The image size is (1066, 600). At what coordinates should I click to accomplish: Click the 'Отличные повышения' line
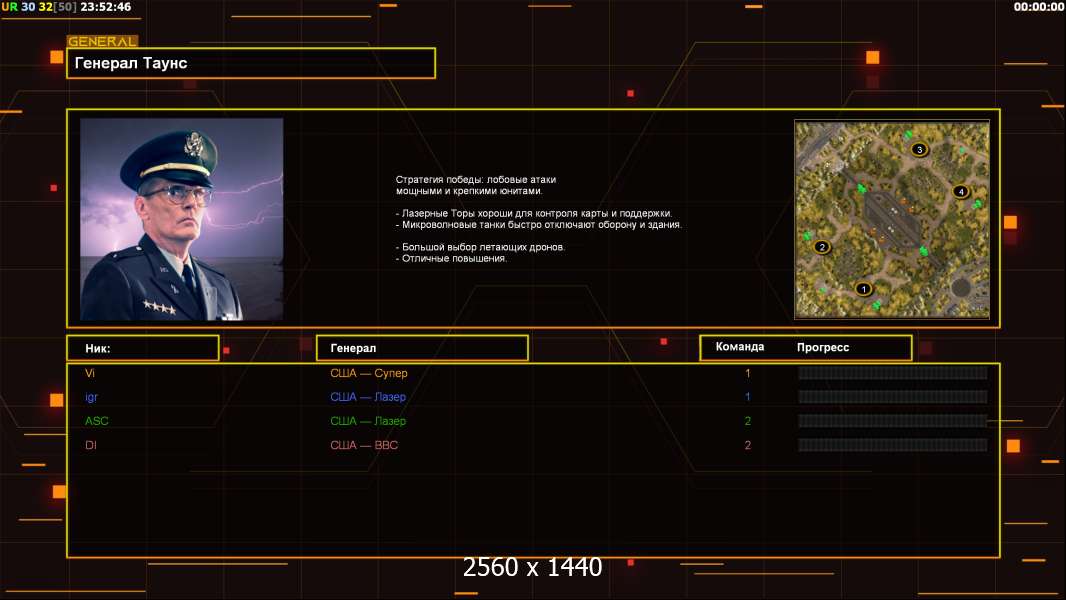tap(451, 258)
